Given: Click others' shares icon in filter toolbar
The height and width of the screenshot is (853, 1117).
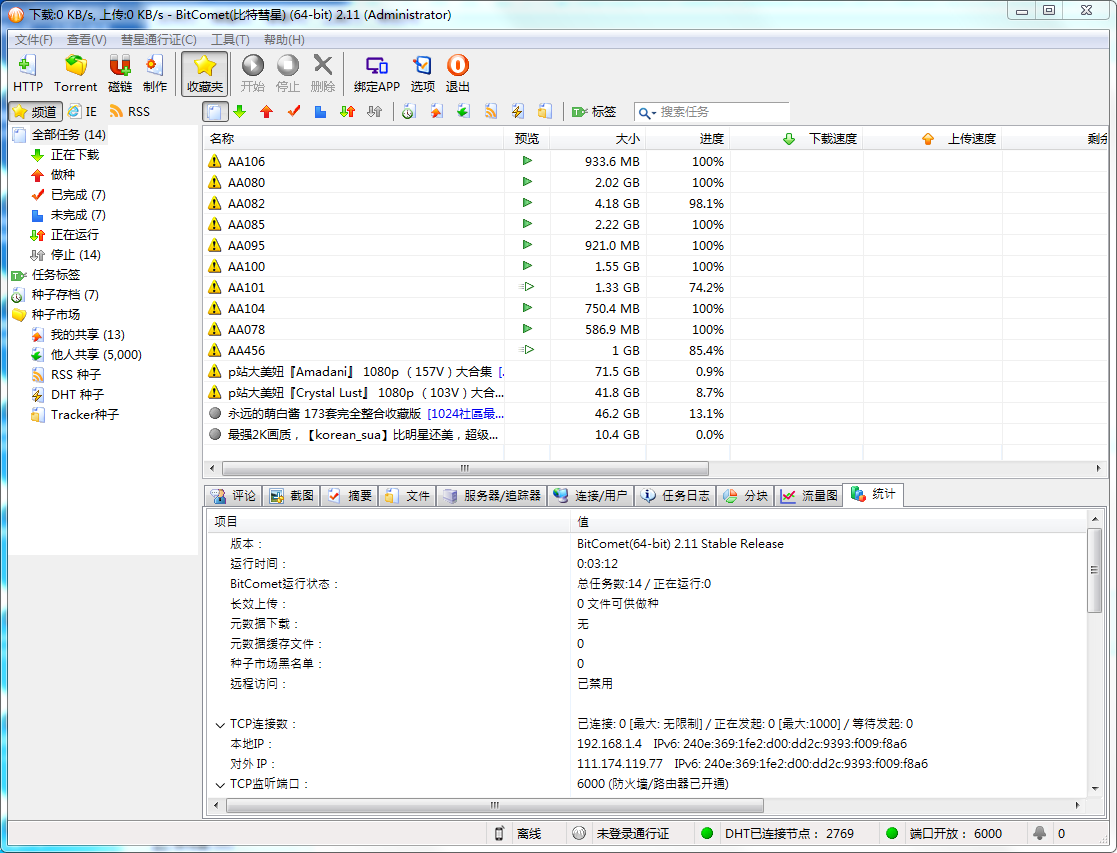Looking at the screenshot, I should (x=463, y=111).
